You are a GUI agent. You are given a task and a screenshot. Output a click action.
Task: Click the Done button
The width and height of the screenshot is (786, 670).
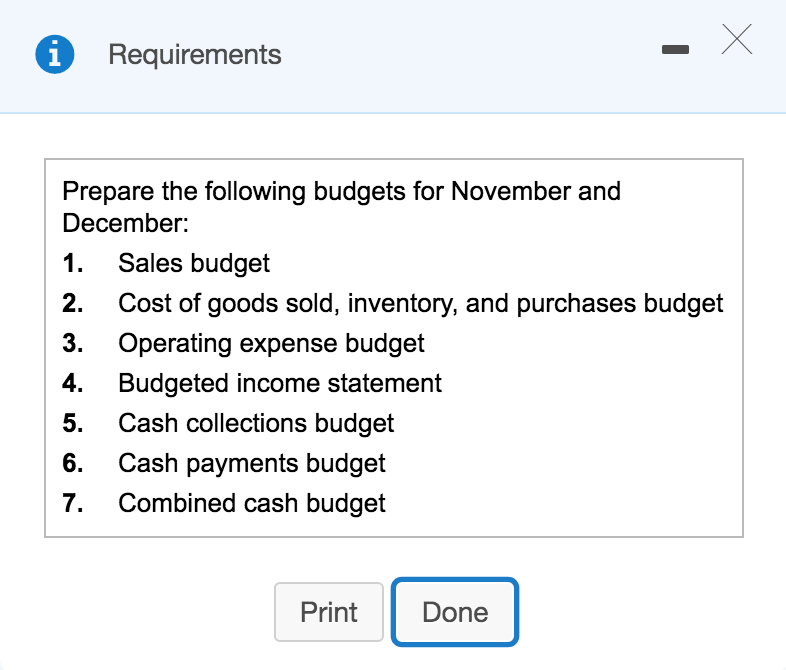tap(455, 612)
